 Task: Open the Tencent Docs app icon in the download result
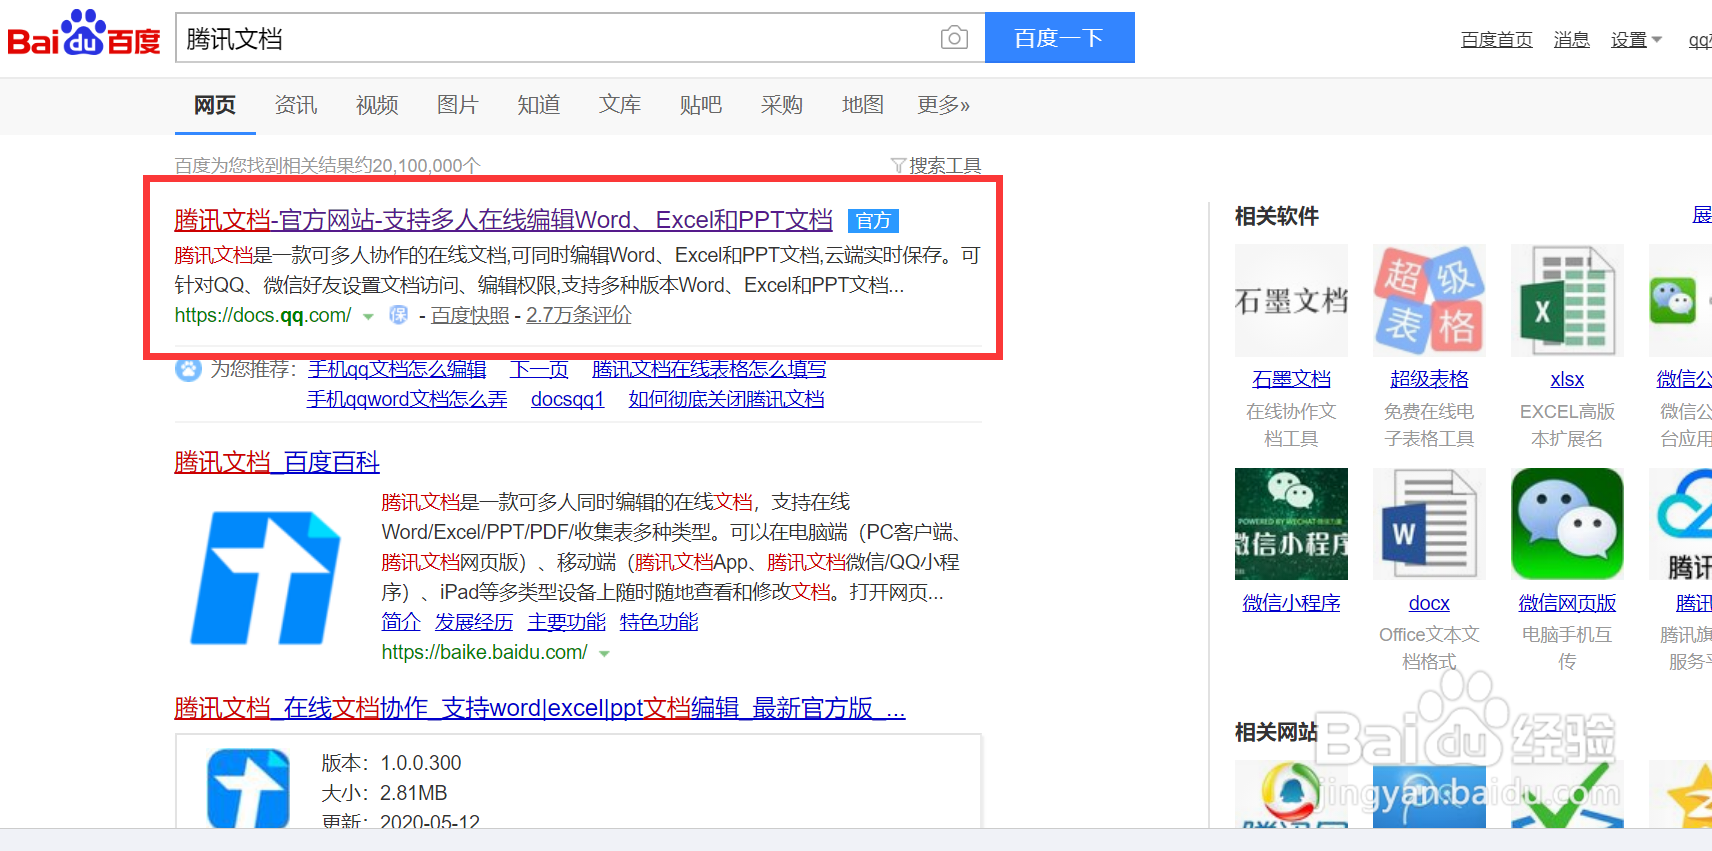(x=248, y=788)
